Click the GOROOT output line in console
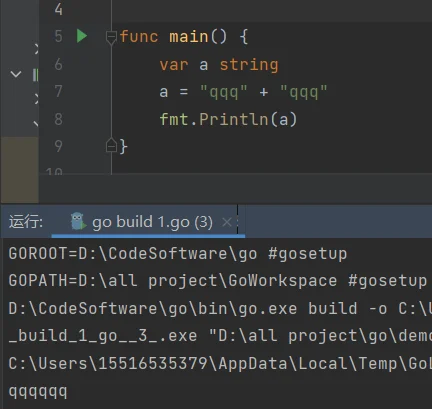Viewport: 432px width, 409px height. [x=178, y=254]
